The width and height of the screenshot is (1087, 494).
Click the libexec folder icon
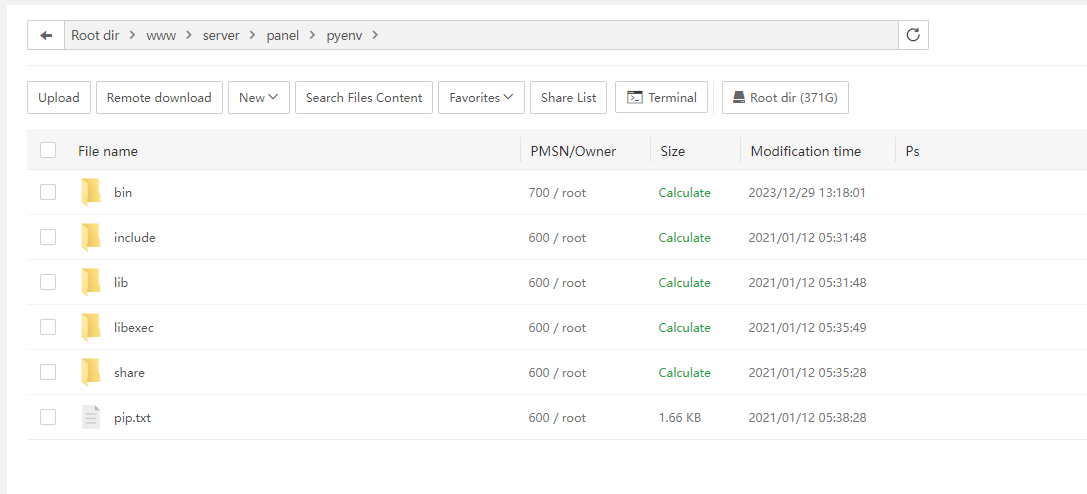pos(91,327)
